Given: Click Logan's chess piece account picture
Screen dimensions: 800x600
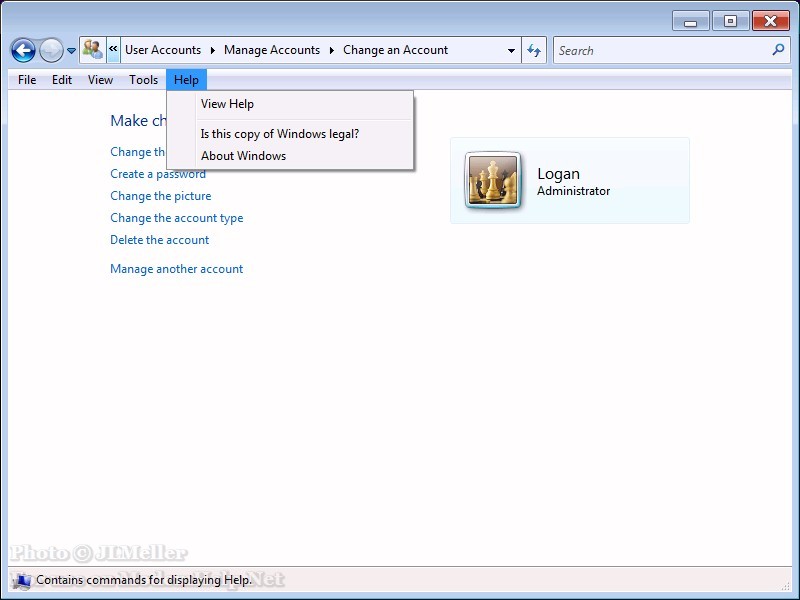Looking at the screenshot, I should pos(493,181).
